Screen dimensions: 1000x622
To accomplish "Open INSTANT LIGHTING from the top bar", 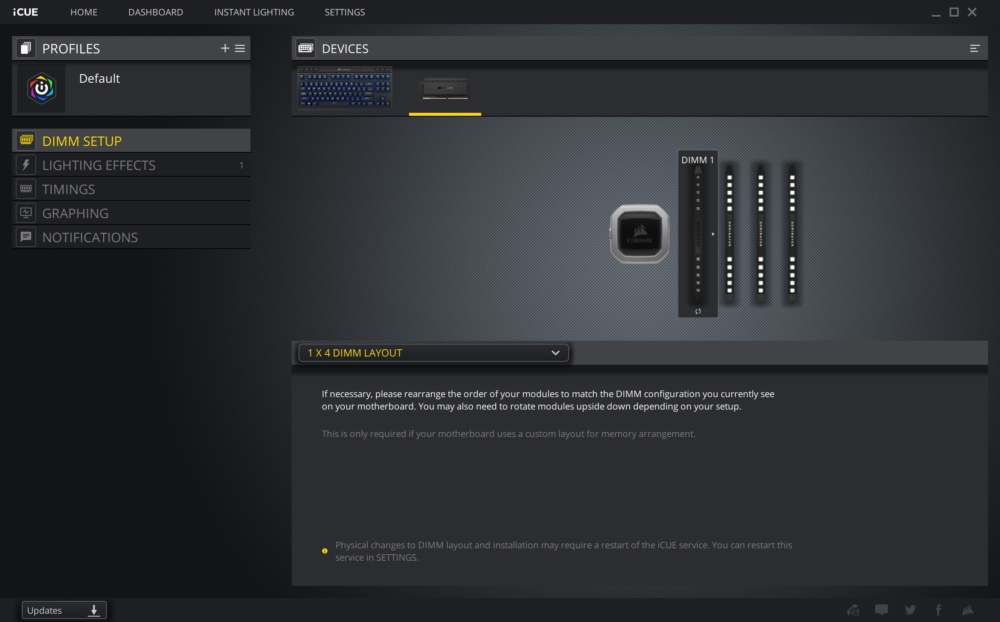I will tap(254, 12).
